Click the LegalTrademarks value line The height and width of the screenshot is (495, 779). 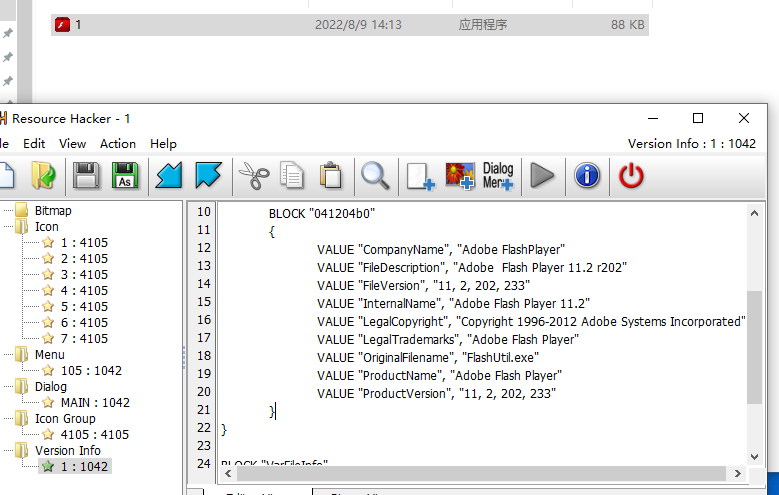448,339
